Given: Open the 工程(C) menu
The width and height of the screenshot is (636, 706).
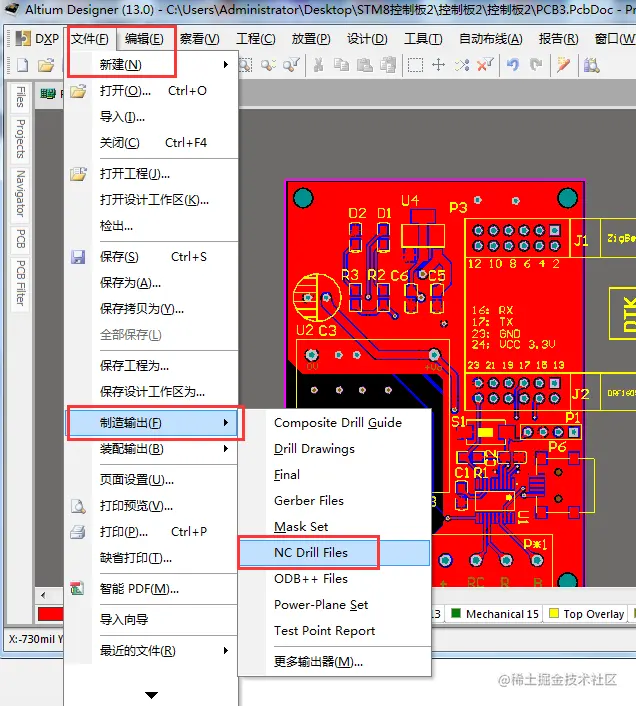Looking at the screenshot, I should coord(256,39).
